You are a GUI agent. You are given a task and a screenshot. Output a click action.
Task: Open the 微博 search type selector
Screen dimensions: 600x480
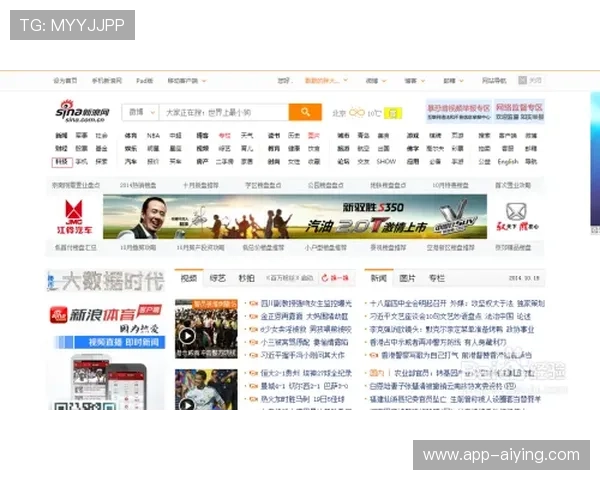pyautogui.click(x=140, y=112)
